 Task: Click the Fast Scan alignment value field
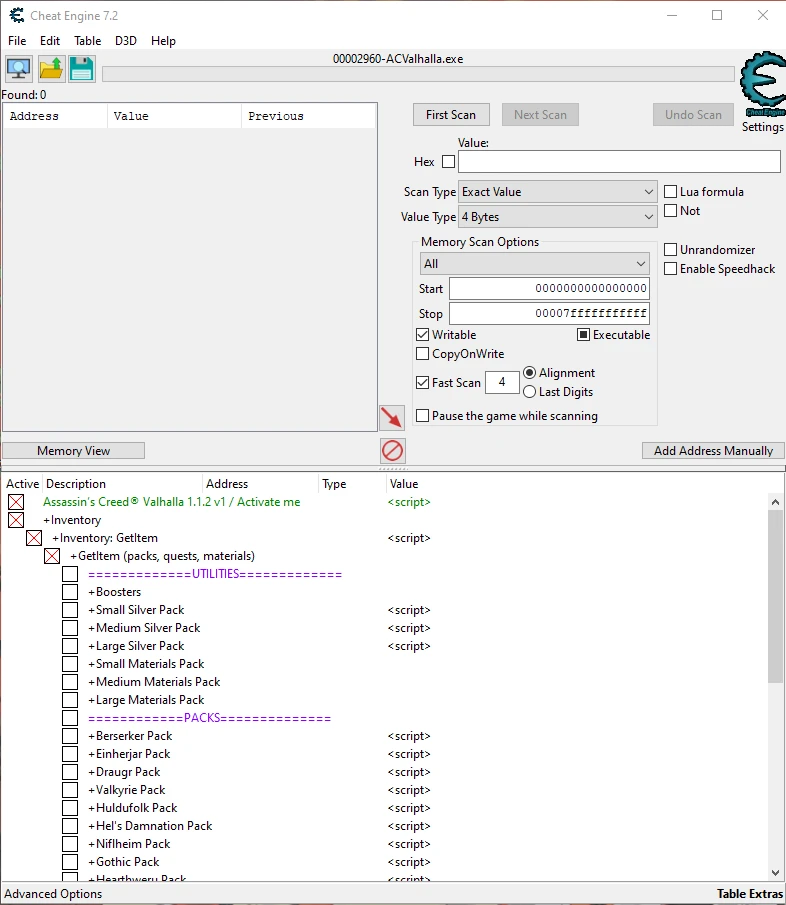coord(502,382)
